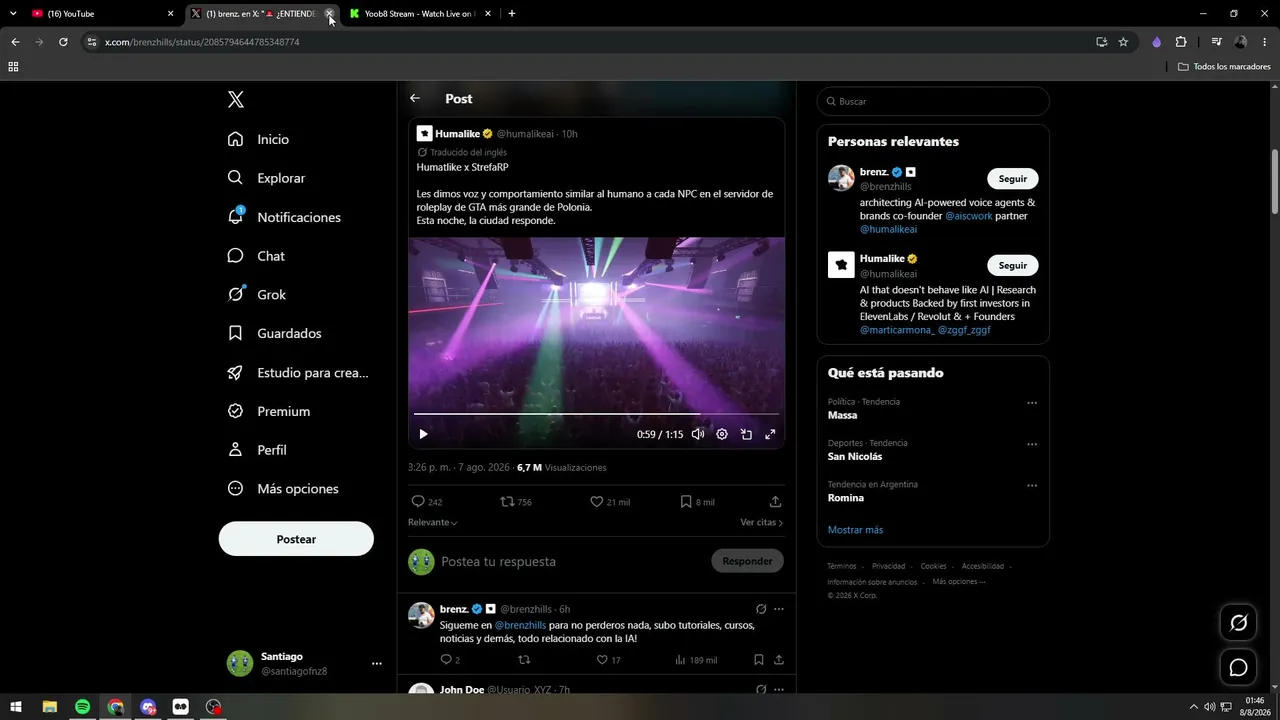1280x720 pixels.
Task: Open Santiago account menu dots
Action: coord(377,663)
